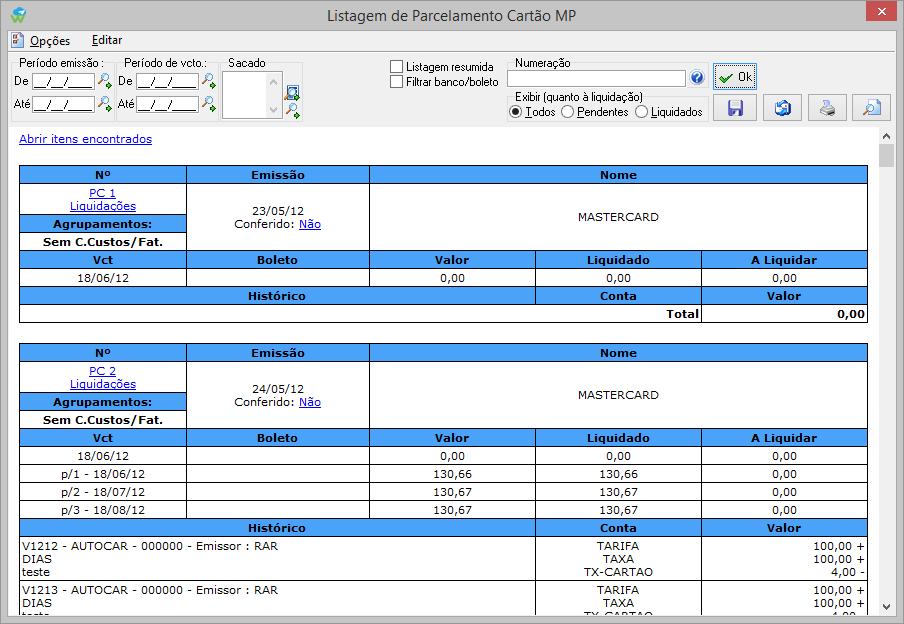904x624 pixels.
Task: Click the Período emissão De date field
Action: (63, 81)
